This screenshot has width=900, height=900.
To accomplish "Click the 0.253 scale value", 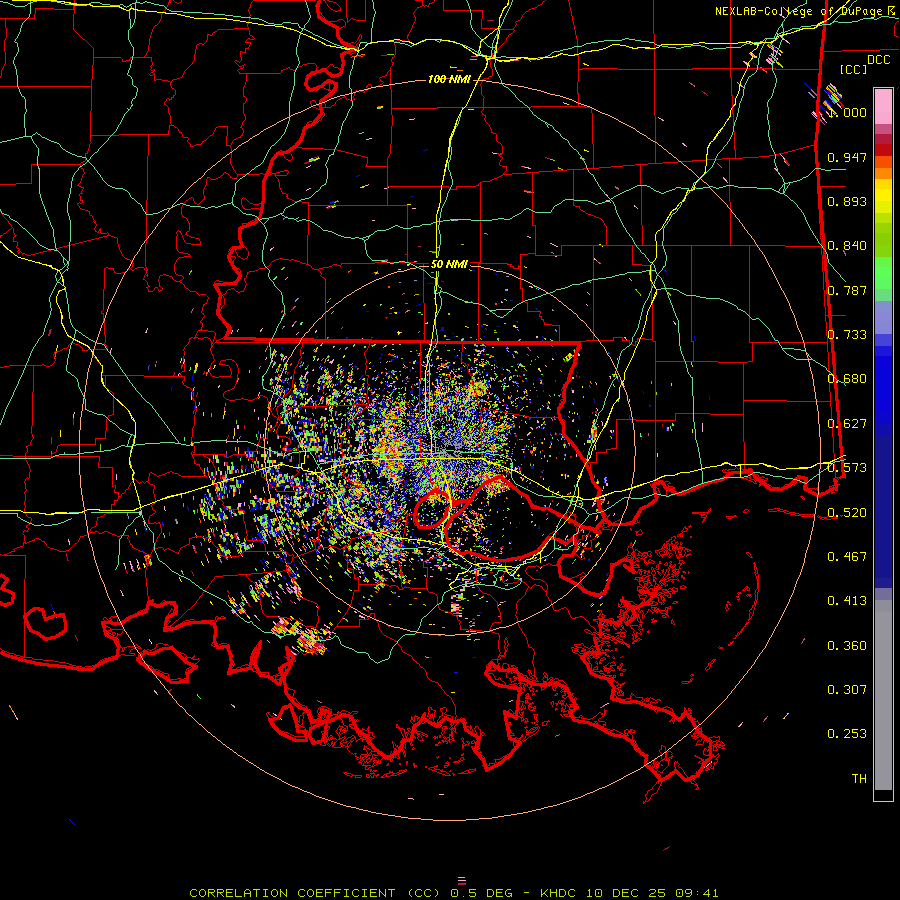I will click(847, 734).
